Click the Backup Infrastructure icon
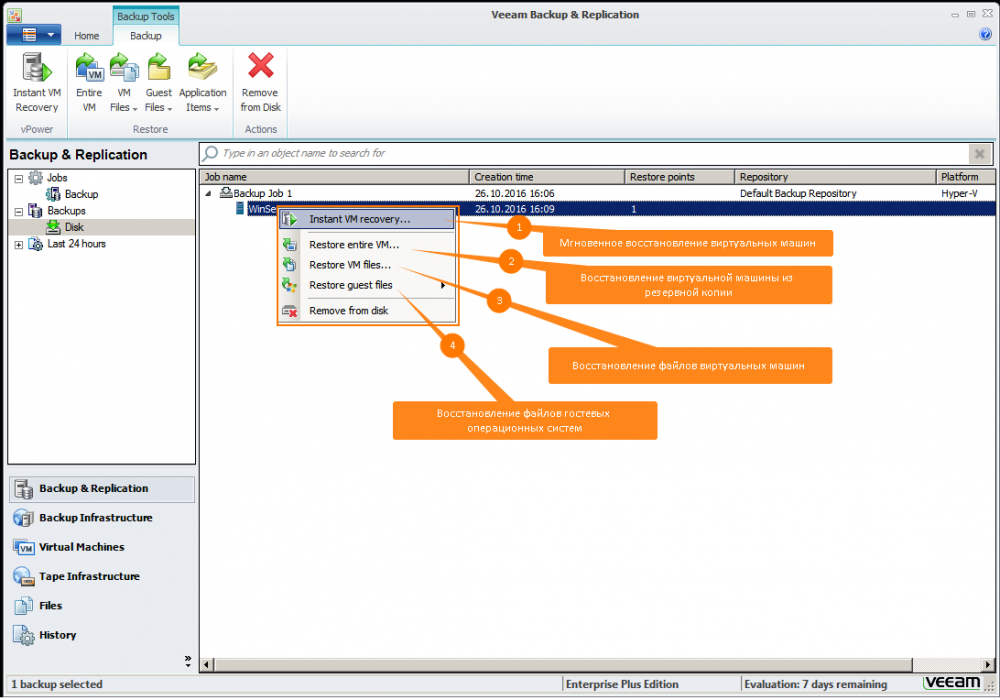Image resolution: width=1000 pixels, height=700 pixels. (x=24, y=518)
